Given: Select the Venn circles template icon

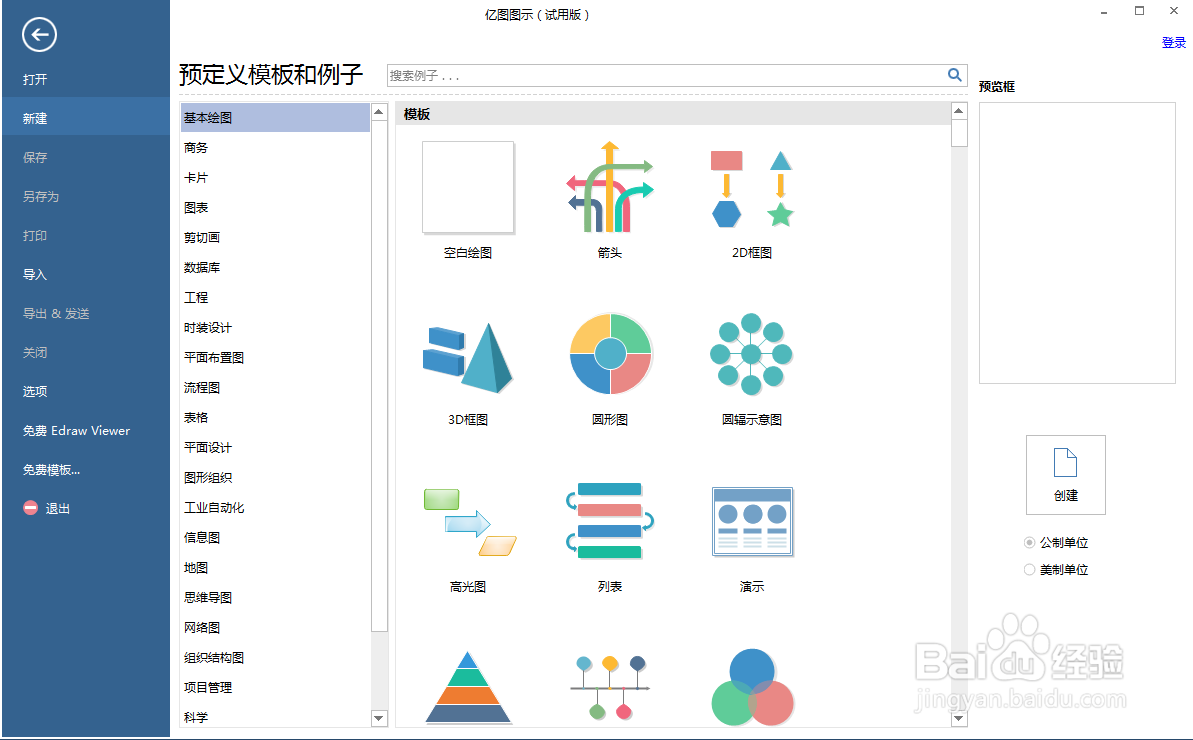Looking at the screenshot, I should [x=752, y=687].
